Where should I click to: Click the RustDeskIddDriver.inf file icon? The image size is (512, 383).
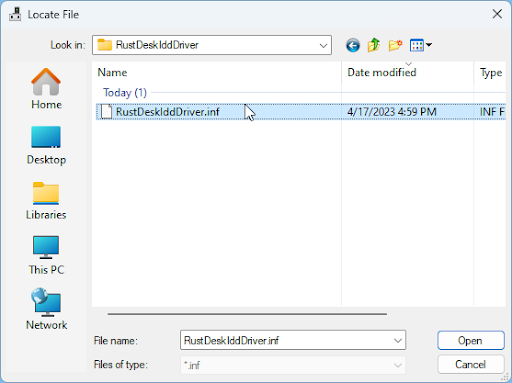click(x=106, y=111)
